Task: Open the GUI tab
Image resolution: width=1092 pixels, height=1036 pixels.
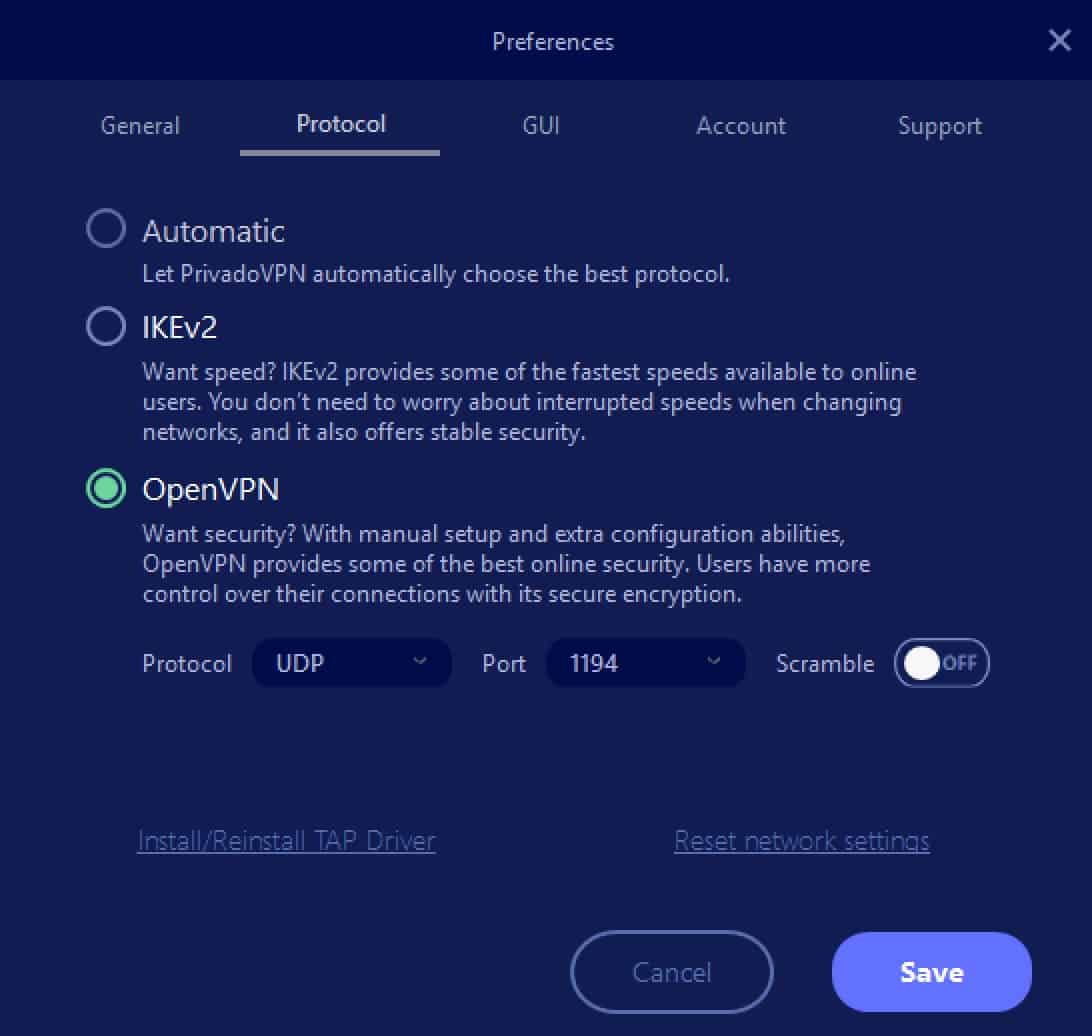Action: 540,126
